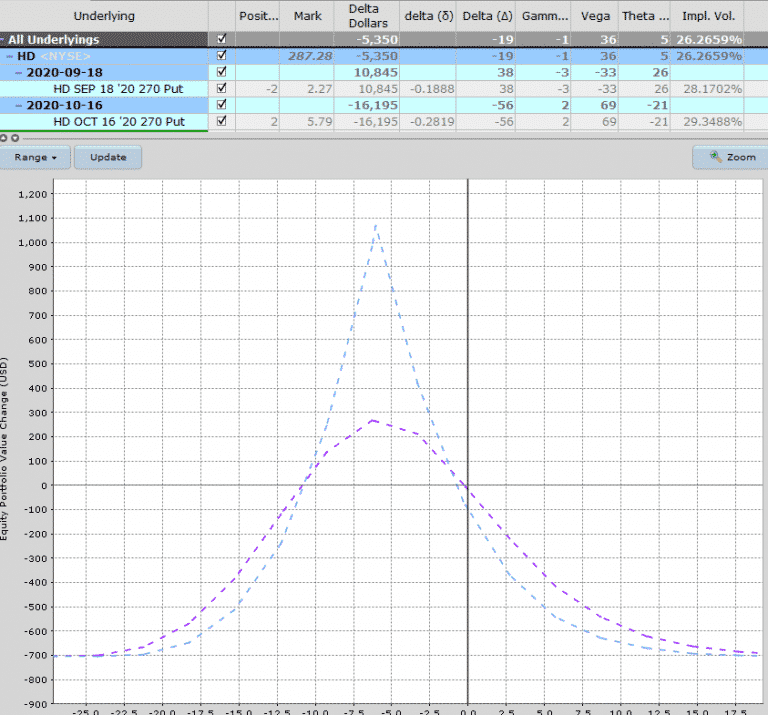Collapse the 2020-10-16 expiry group
Image resolution: width=768 pixels, height=715 pixels.
pyautogui.click(x=19, y=105)
